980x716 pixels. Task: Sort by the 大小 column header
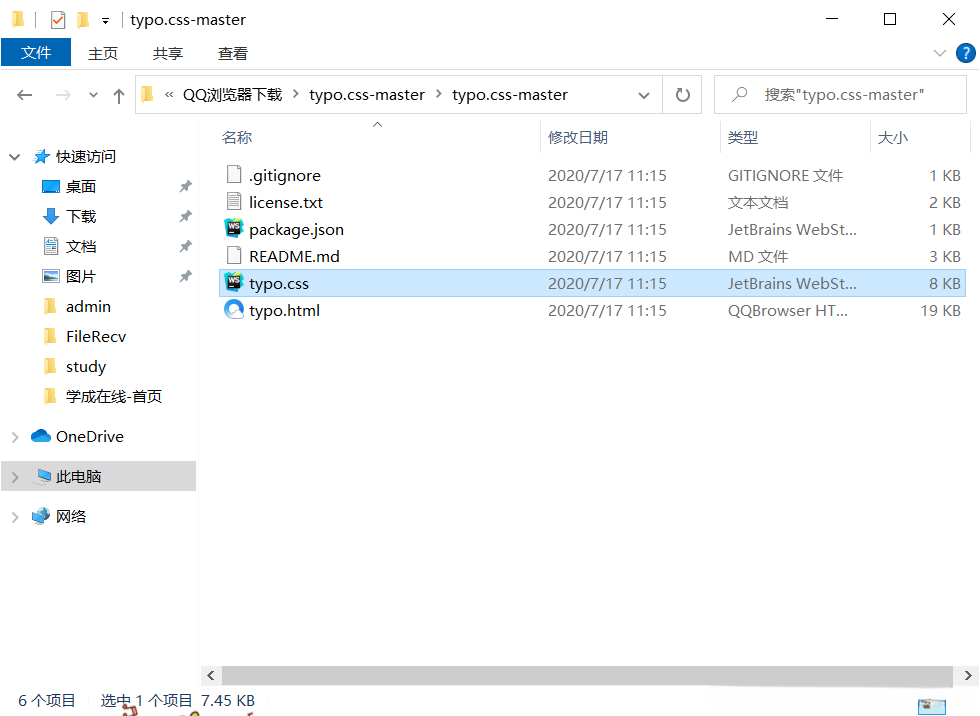pyautogui.click(x=892, y=137)
